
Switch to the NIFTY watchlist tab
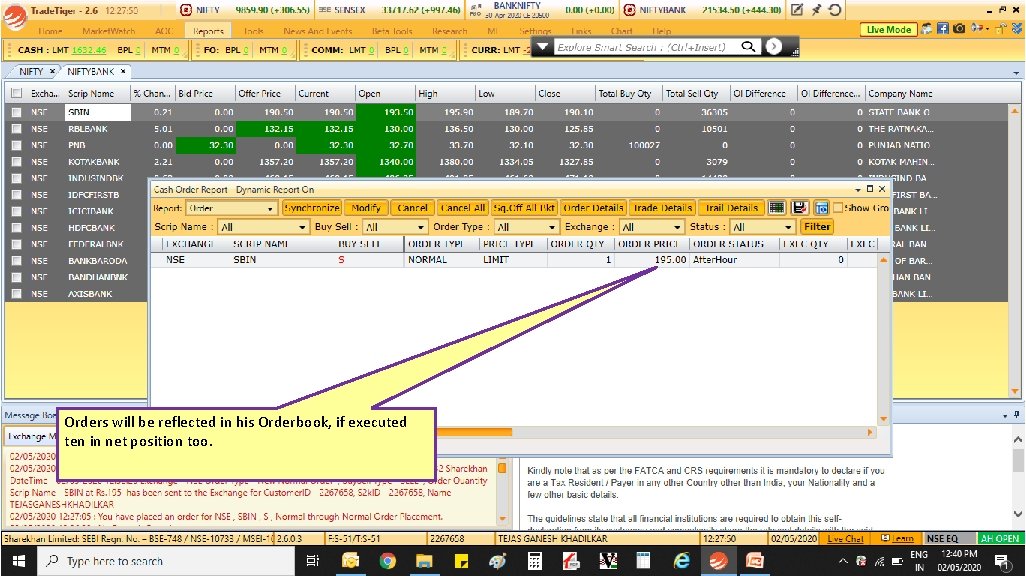coord(30,71)
